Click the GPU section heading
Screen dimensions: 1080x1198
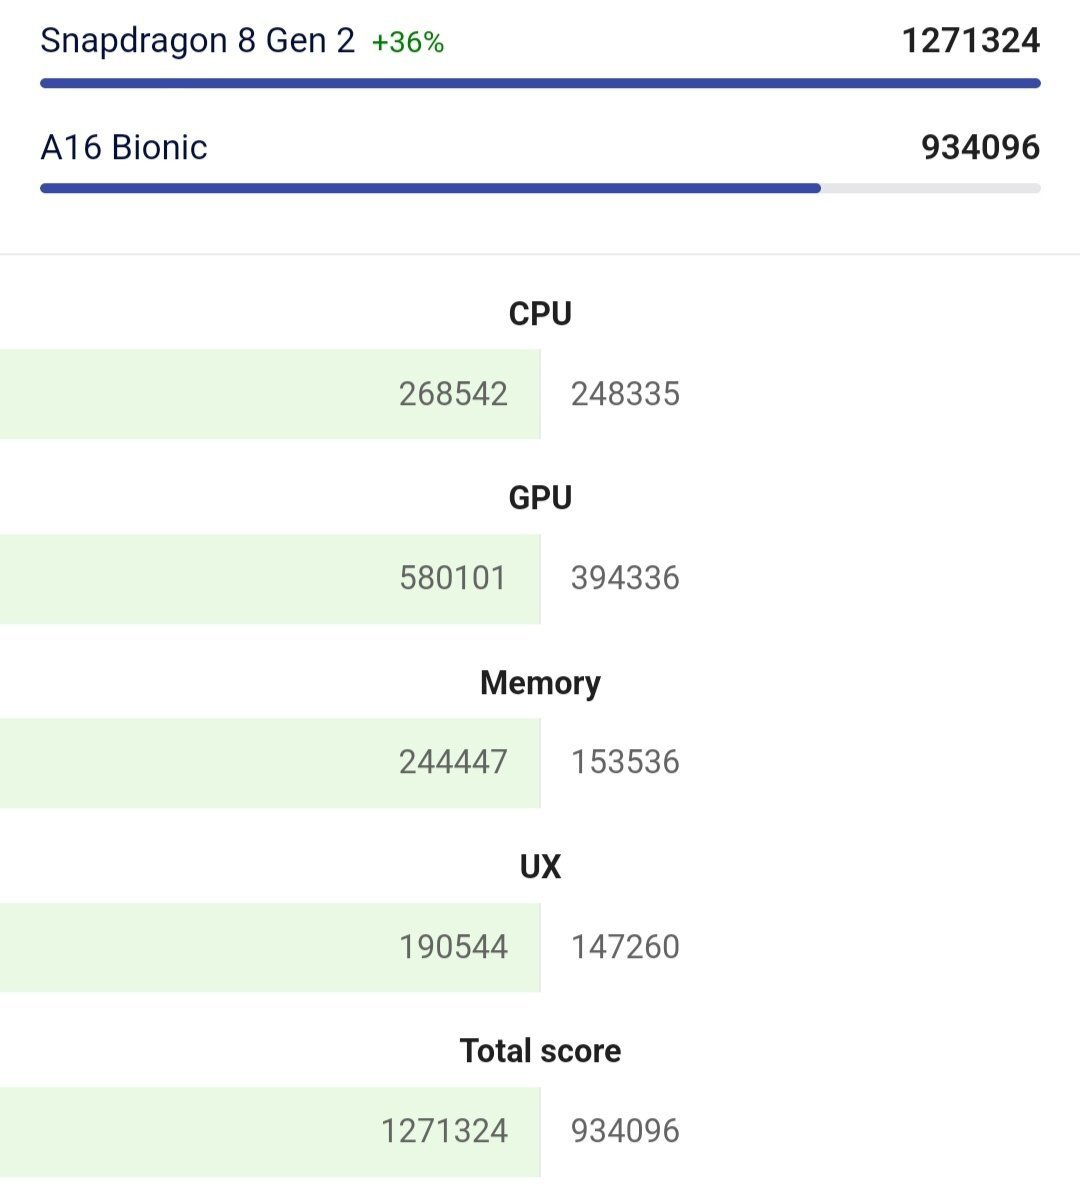(x=540, y=498)
